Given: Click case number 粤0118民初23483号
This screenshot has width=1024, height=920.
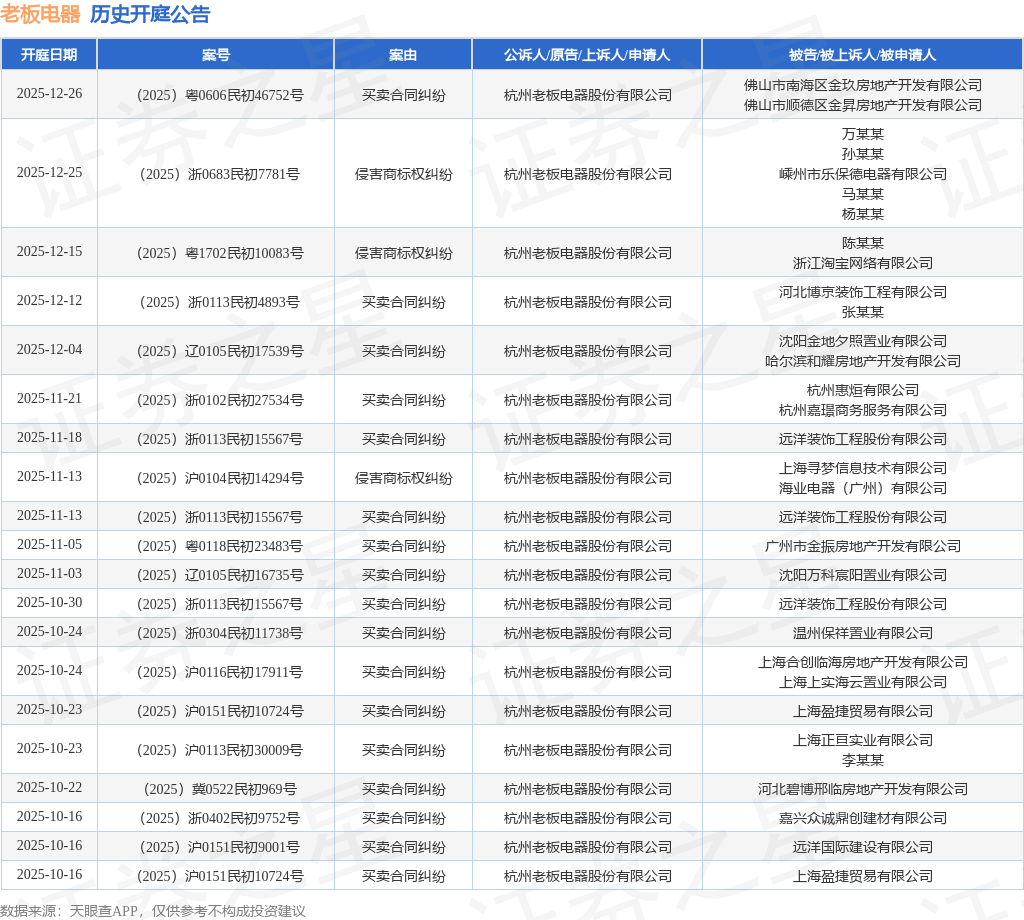Looking at the screenshot, I should coord(220,546).
